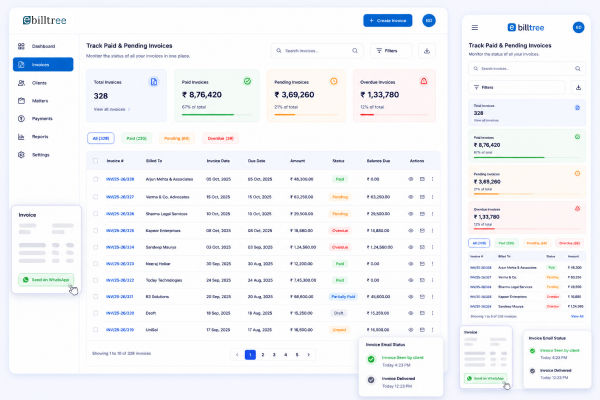This screenshot has height=400, width=600.
Task: Open Clients in the sidebar
Action: [43, 83]
